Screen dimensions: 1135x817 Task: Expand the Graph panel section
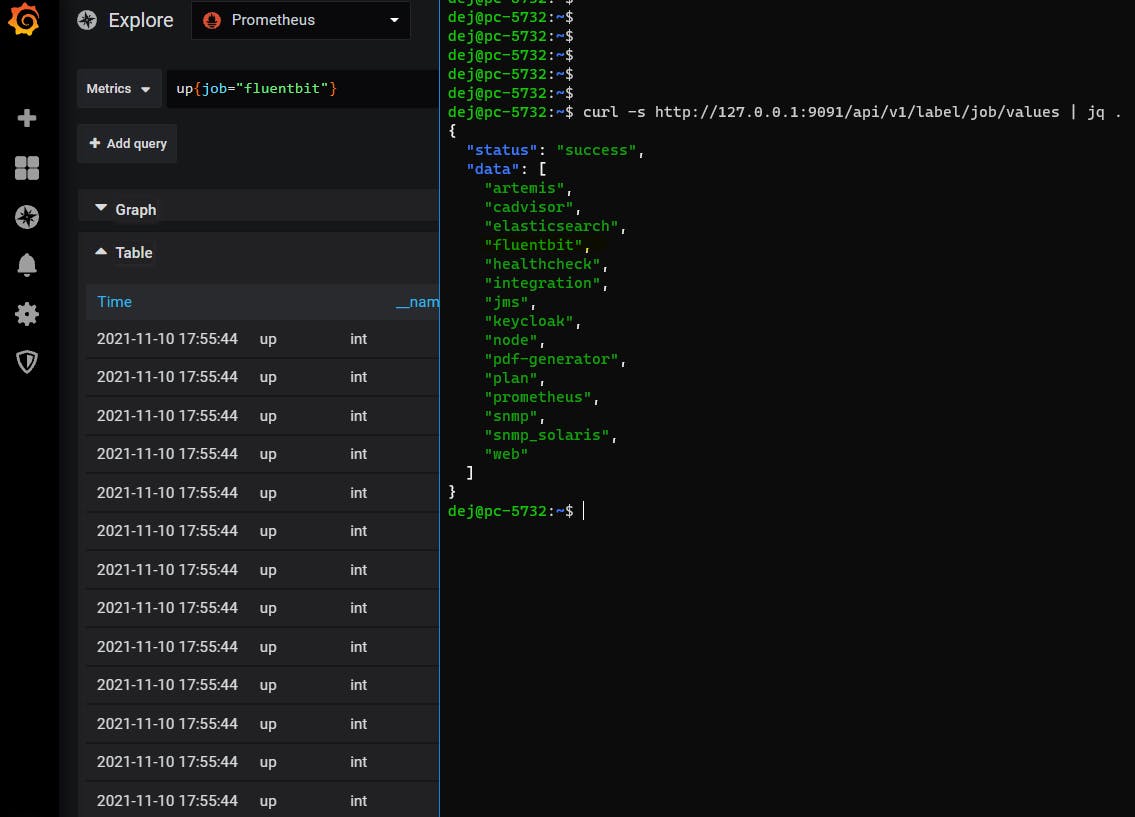pos(126,209)
